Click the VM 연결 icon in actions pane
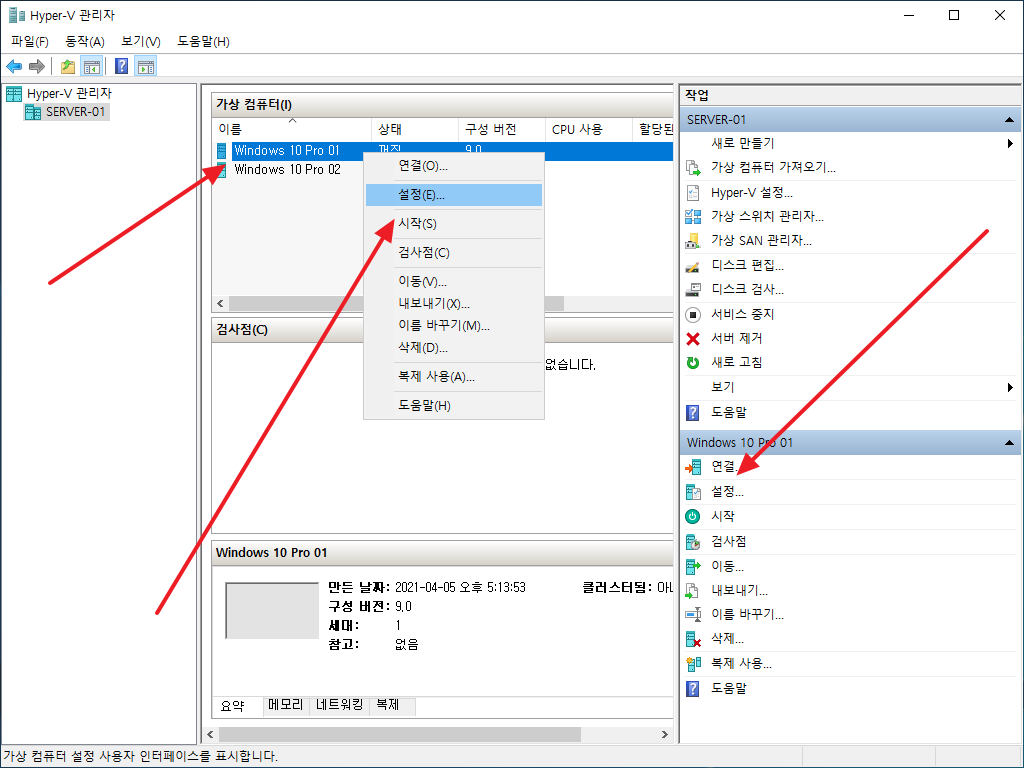Viewport: 1024px width, 768px height. (x=693, y=467)
